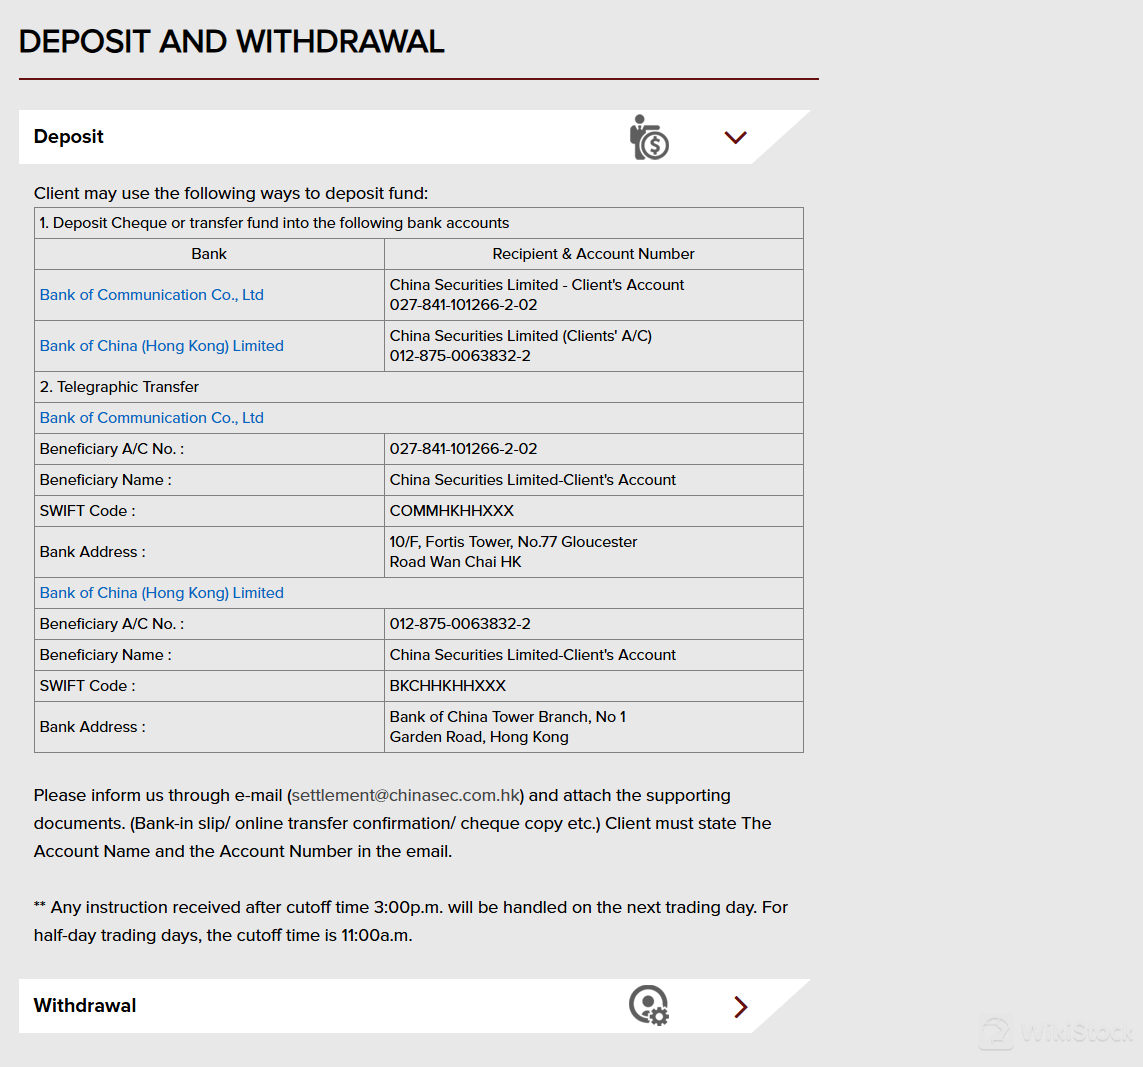Click the Deposit person-with-dollar icon
Screen dimensions: 1143x1067
point(649,137)
